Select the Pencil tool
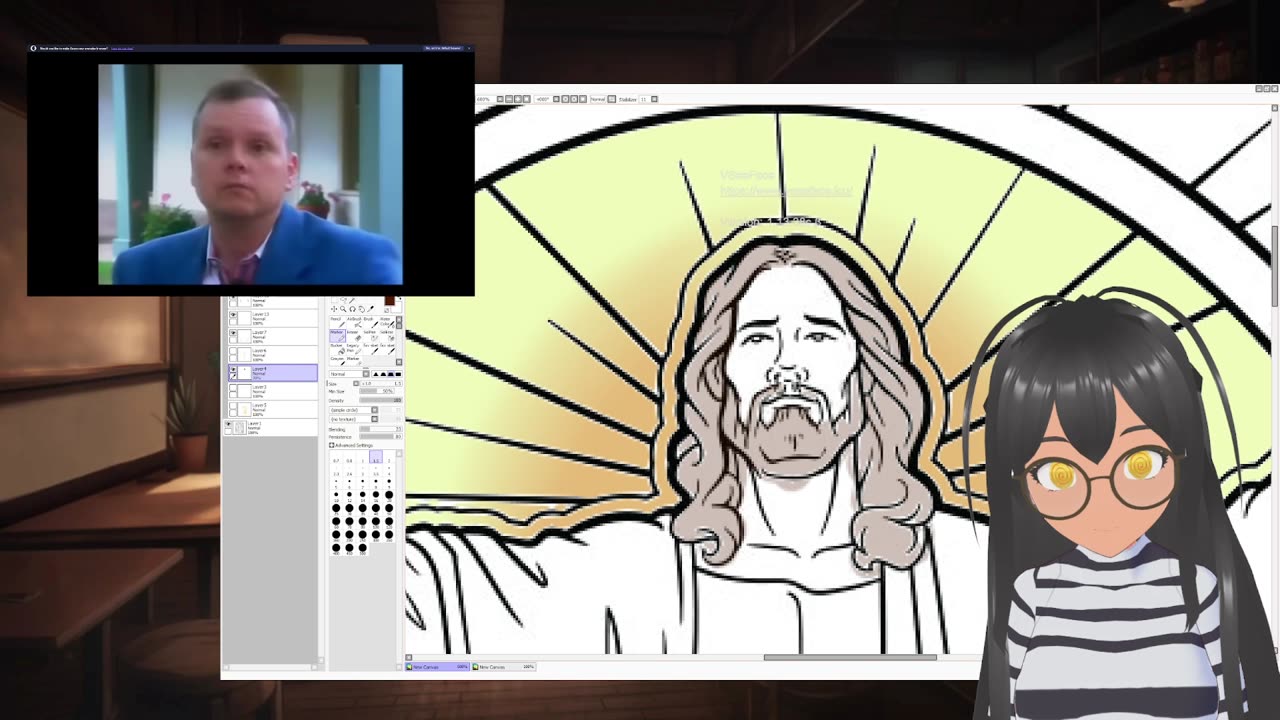Screen dimensions: 1280x720 pos(337,323)
